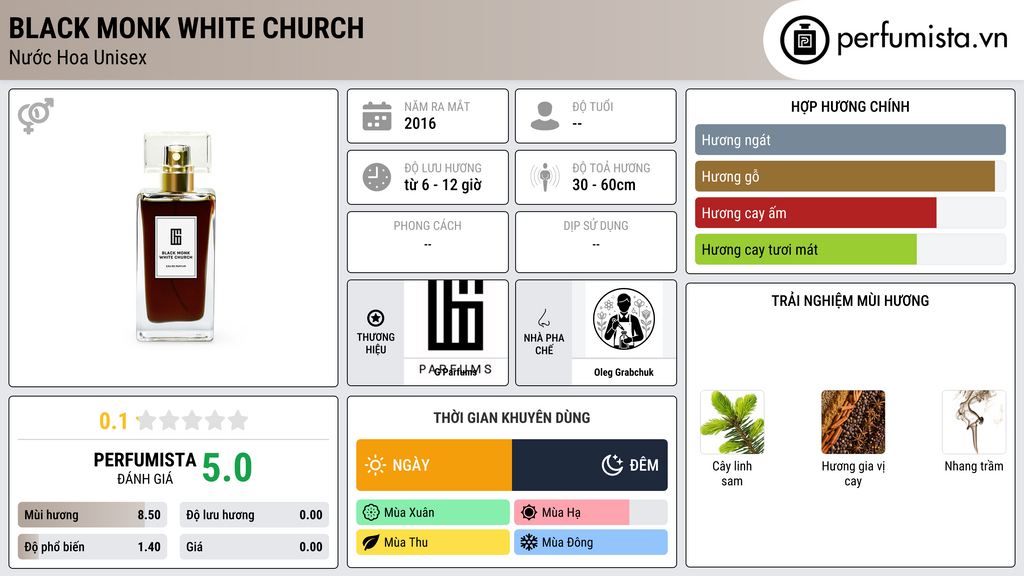Click the Mùa Hạ season bar

590,513
